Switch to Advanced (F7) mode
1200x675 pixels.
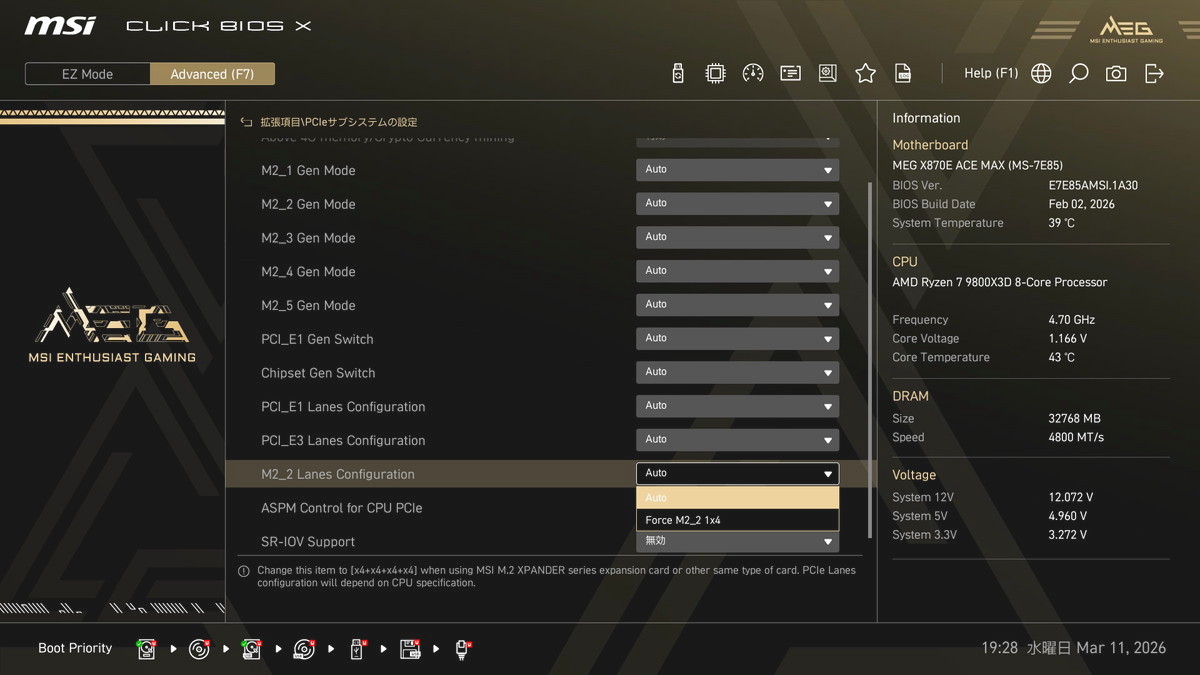tap(212, 74)
